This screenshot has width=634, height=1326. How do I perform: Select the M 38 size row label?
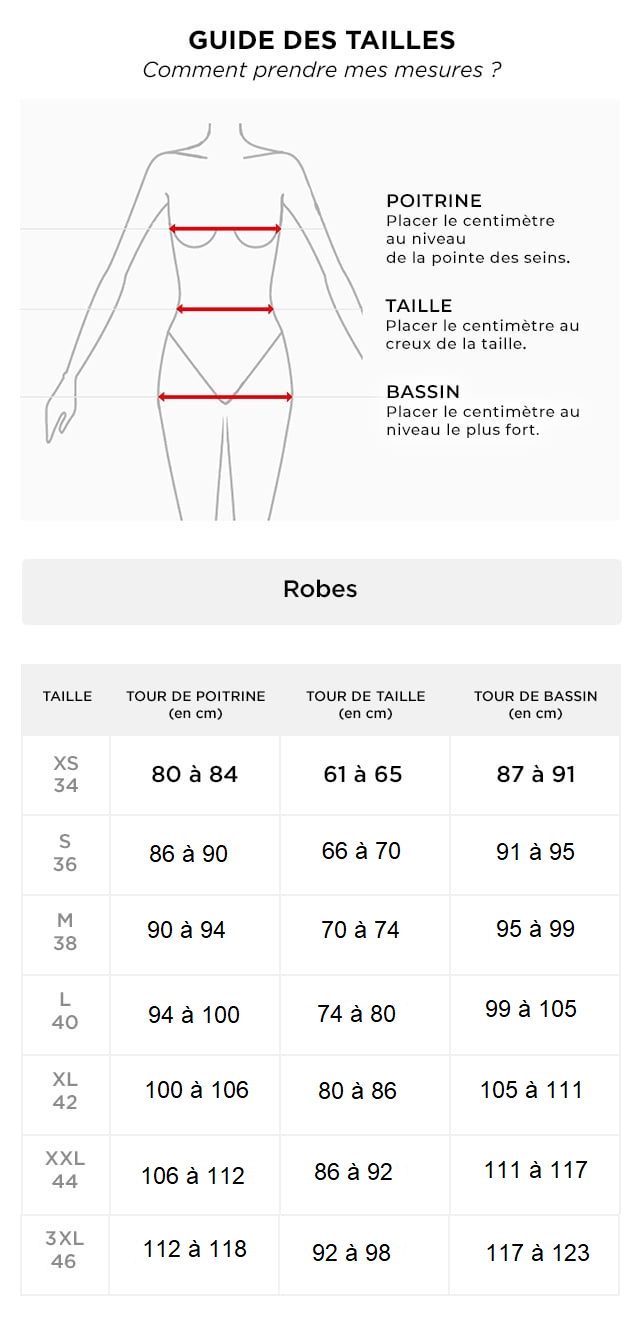[65, 932]
